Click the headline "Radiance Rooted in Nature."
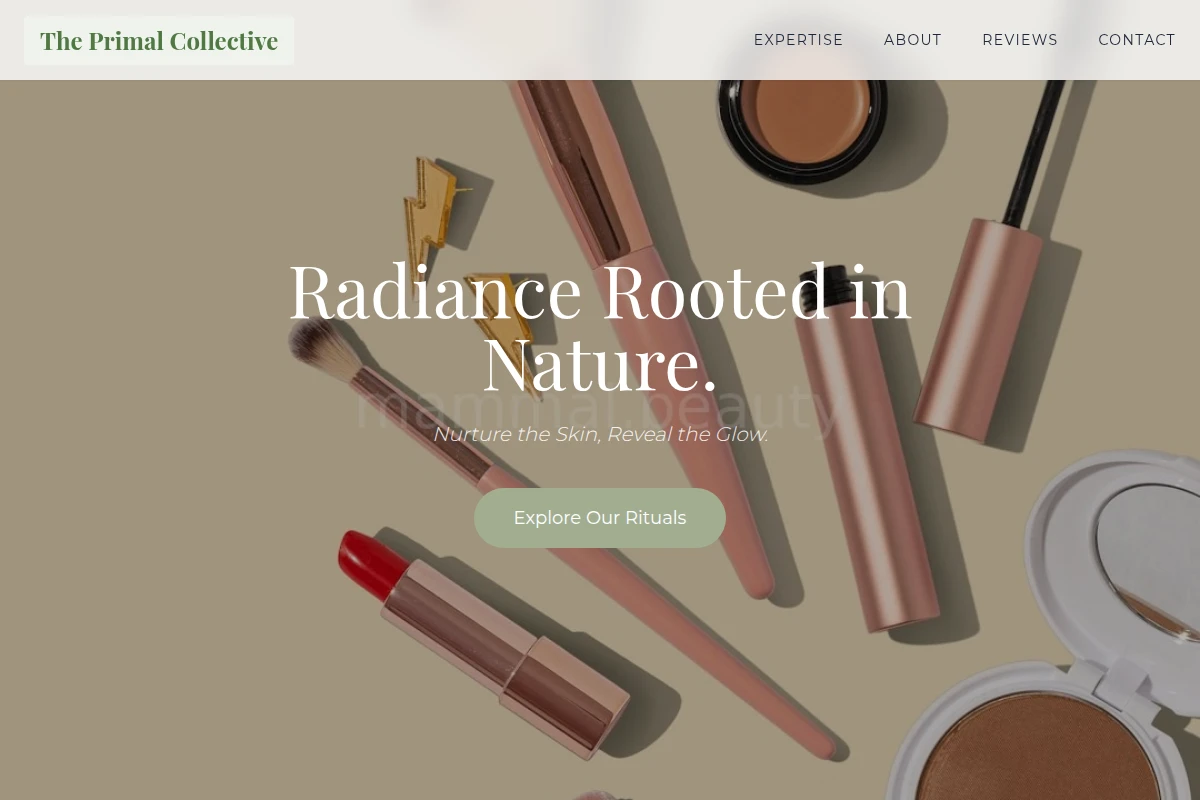This screenshot has width=1200, height=800. (600, 328)
